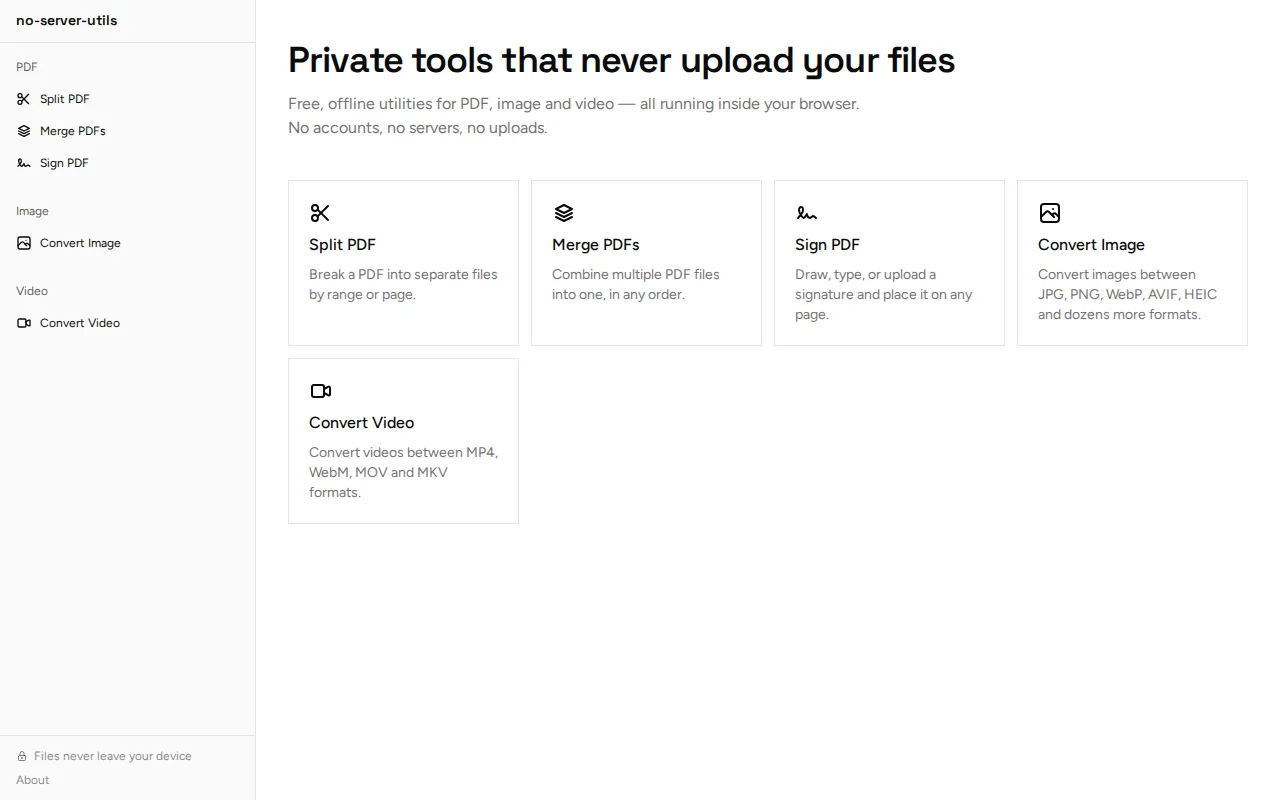Click the layers icon on the Merge PDFs card

click(564, 213)
